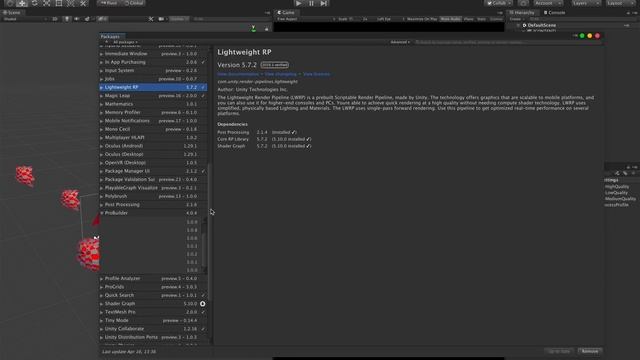640x360 pixels.
Task: Select the Unity Collaborate package
Action: point(153,329)
